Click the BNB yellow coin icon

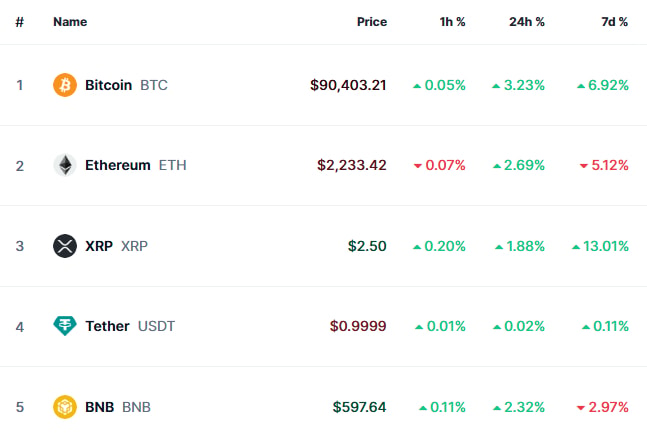(x=65, y=407)
